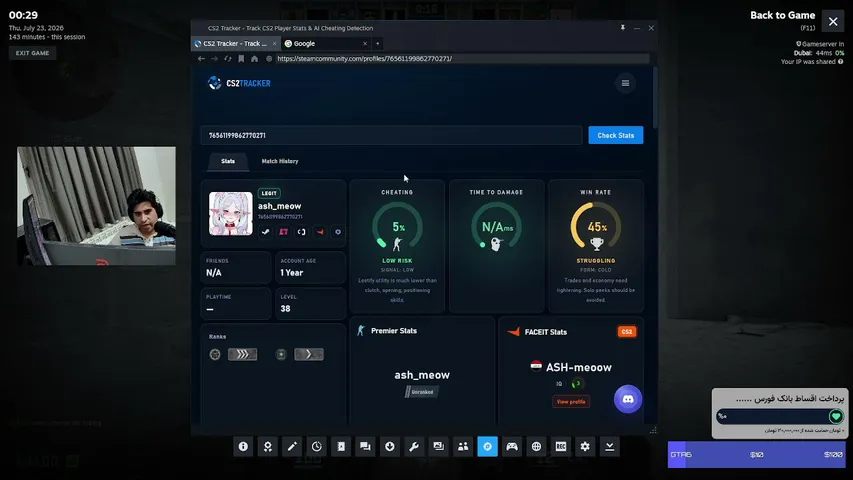
Task: Click the csstats icon under ash_meow
Action: click(x=301, y=232)
